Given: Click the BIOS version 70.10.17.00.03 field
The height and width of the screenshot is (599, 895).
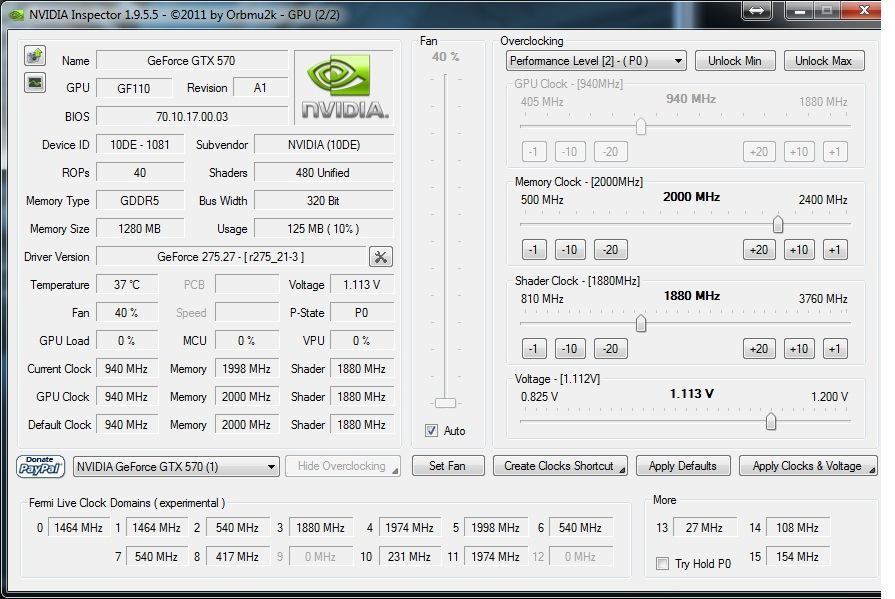Looking at the screenshot, I should [192, 116].
